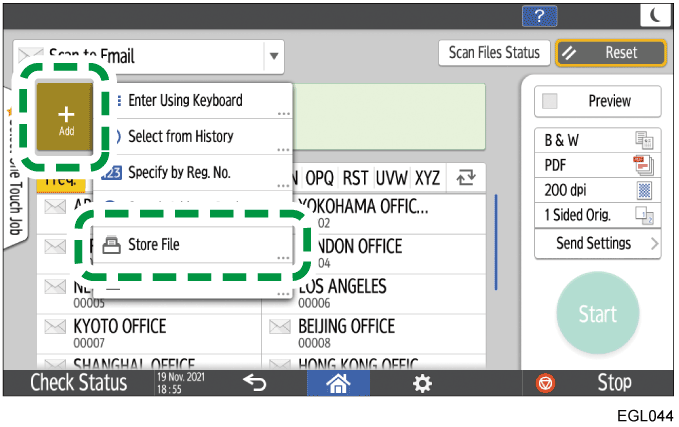Toggle the B & W color mode setting
Screen dimensions: 679x427
coord(597,142)
